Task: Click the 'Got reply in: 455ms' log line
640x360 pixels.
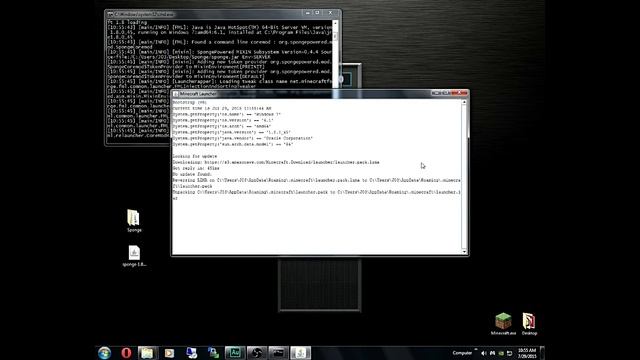Action: coord(196,168)
